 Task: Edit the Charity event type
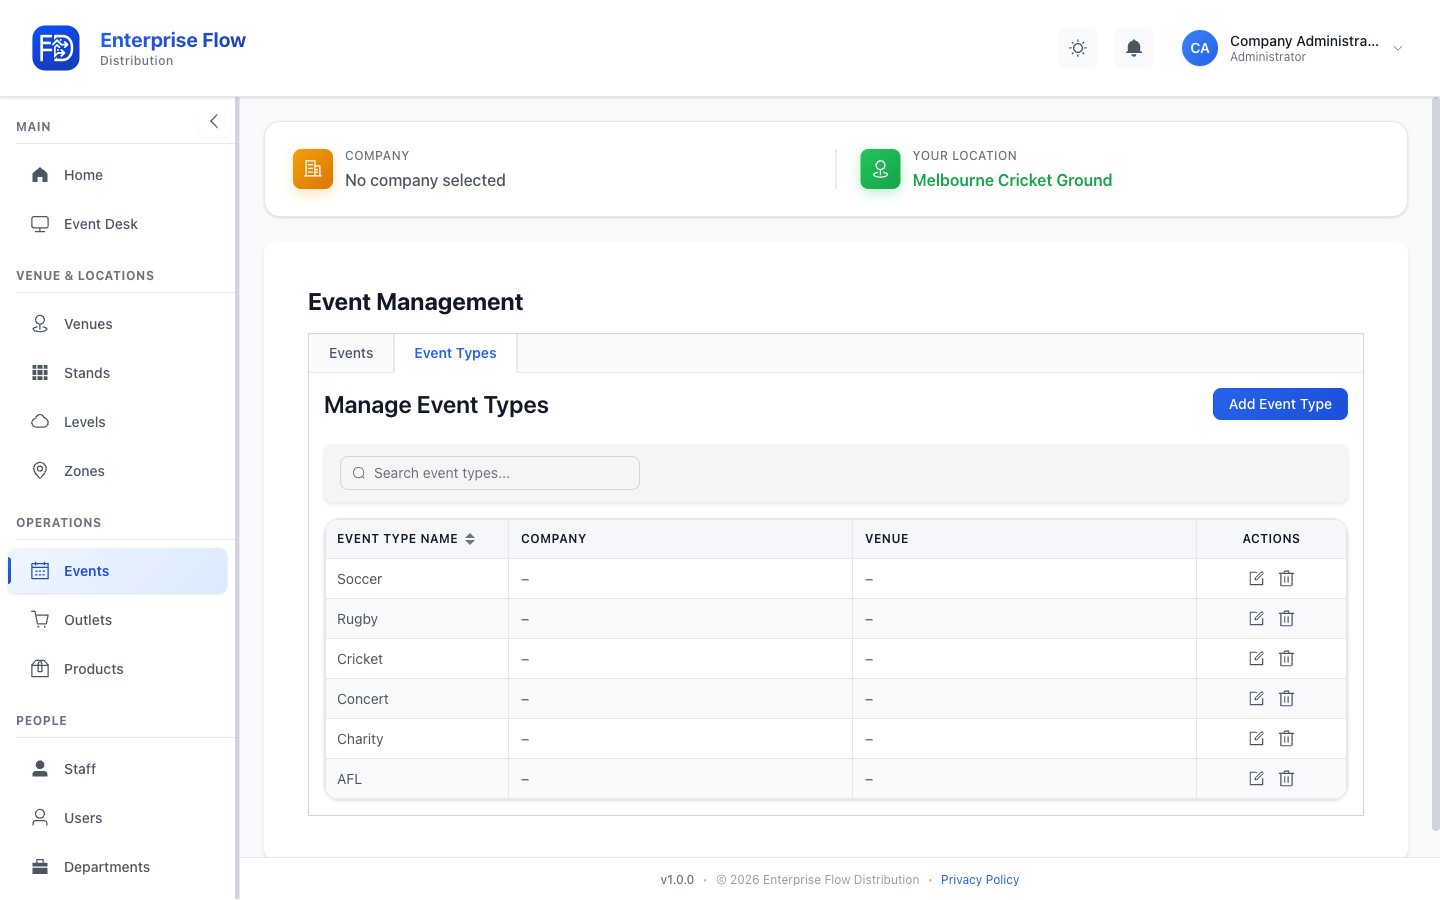(x=1257, y=738)
